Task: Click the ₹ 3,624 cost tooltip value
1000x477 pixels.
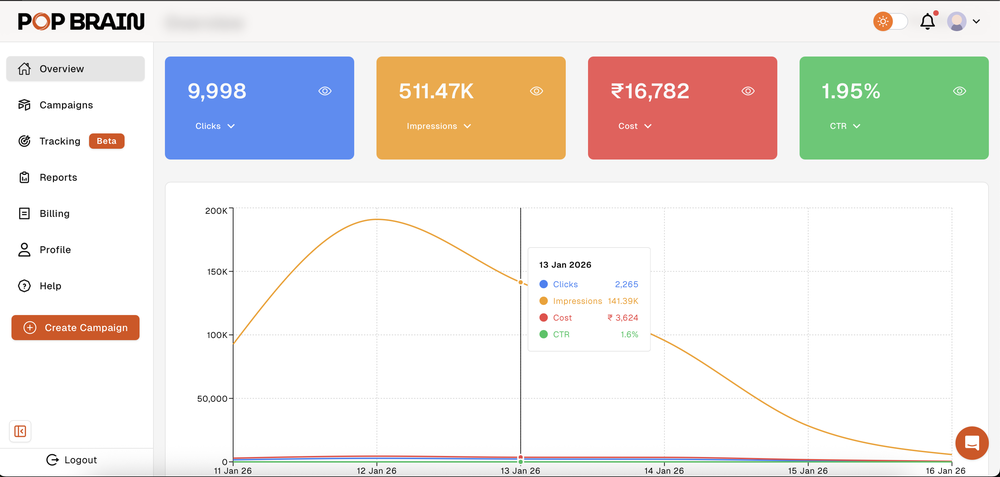Action: pyautogui.click(x=623, y=318)
